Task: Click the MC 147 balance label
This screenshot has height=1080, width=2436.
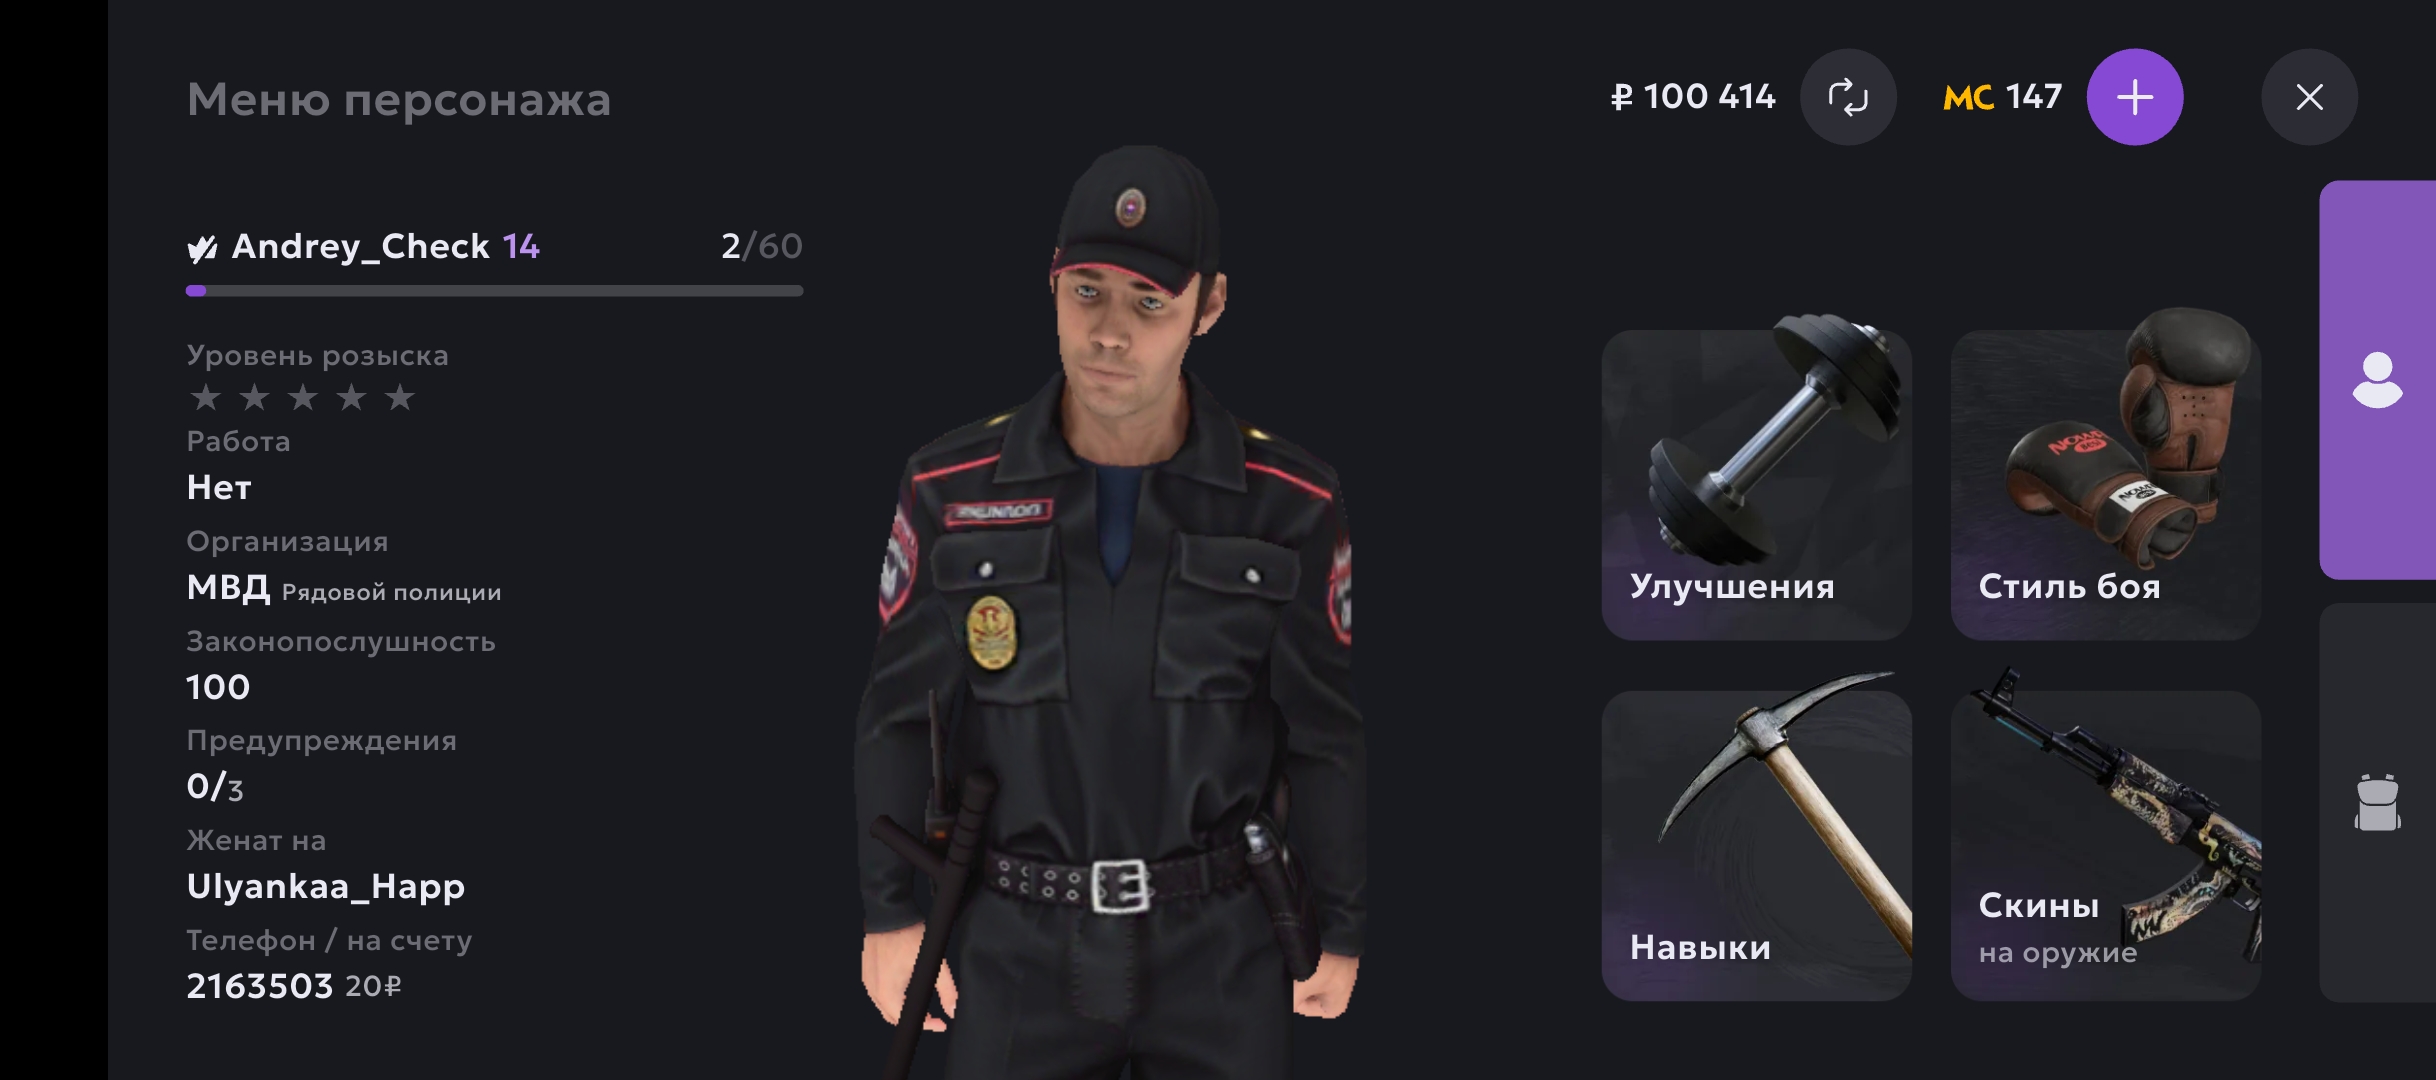Action: coord(2002,97)
